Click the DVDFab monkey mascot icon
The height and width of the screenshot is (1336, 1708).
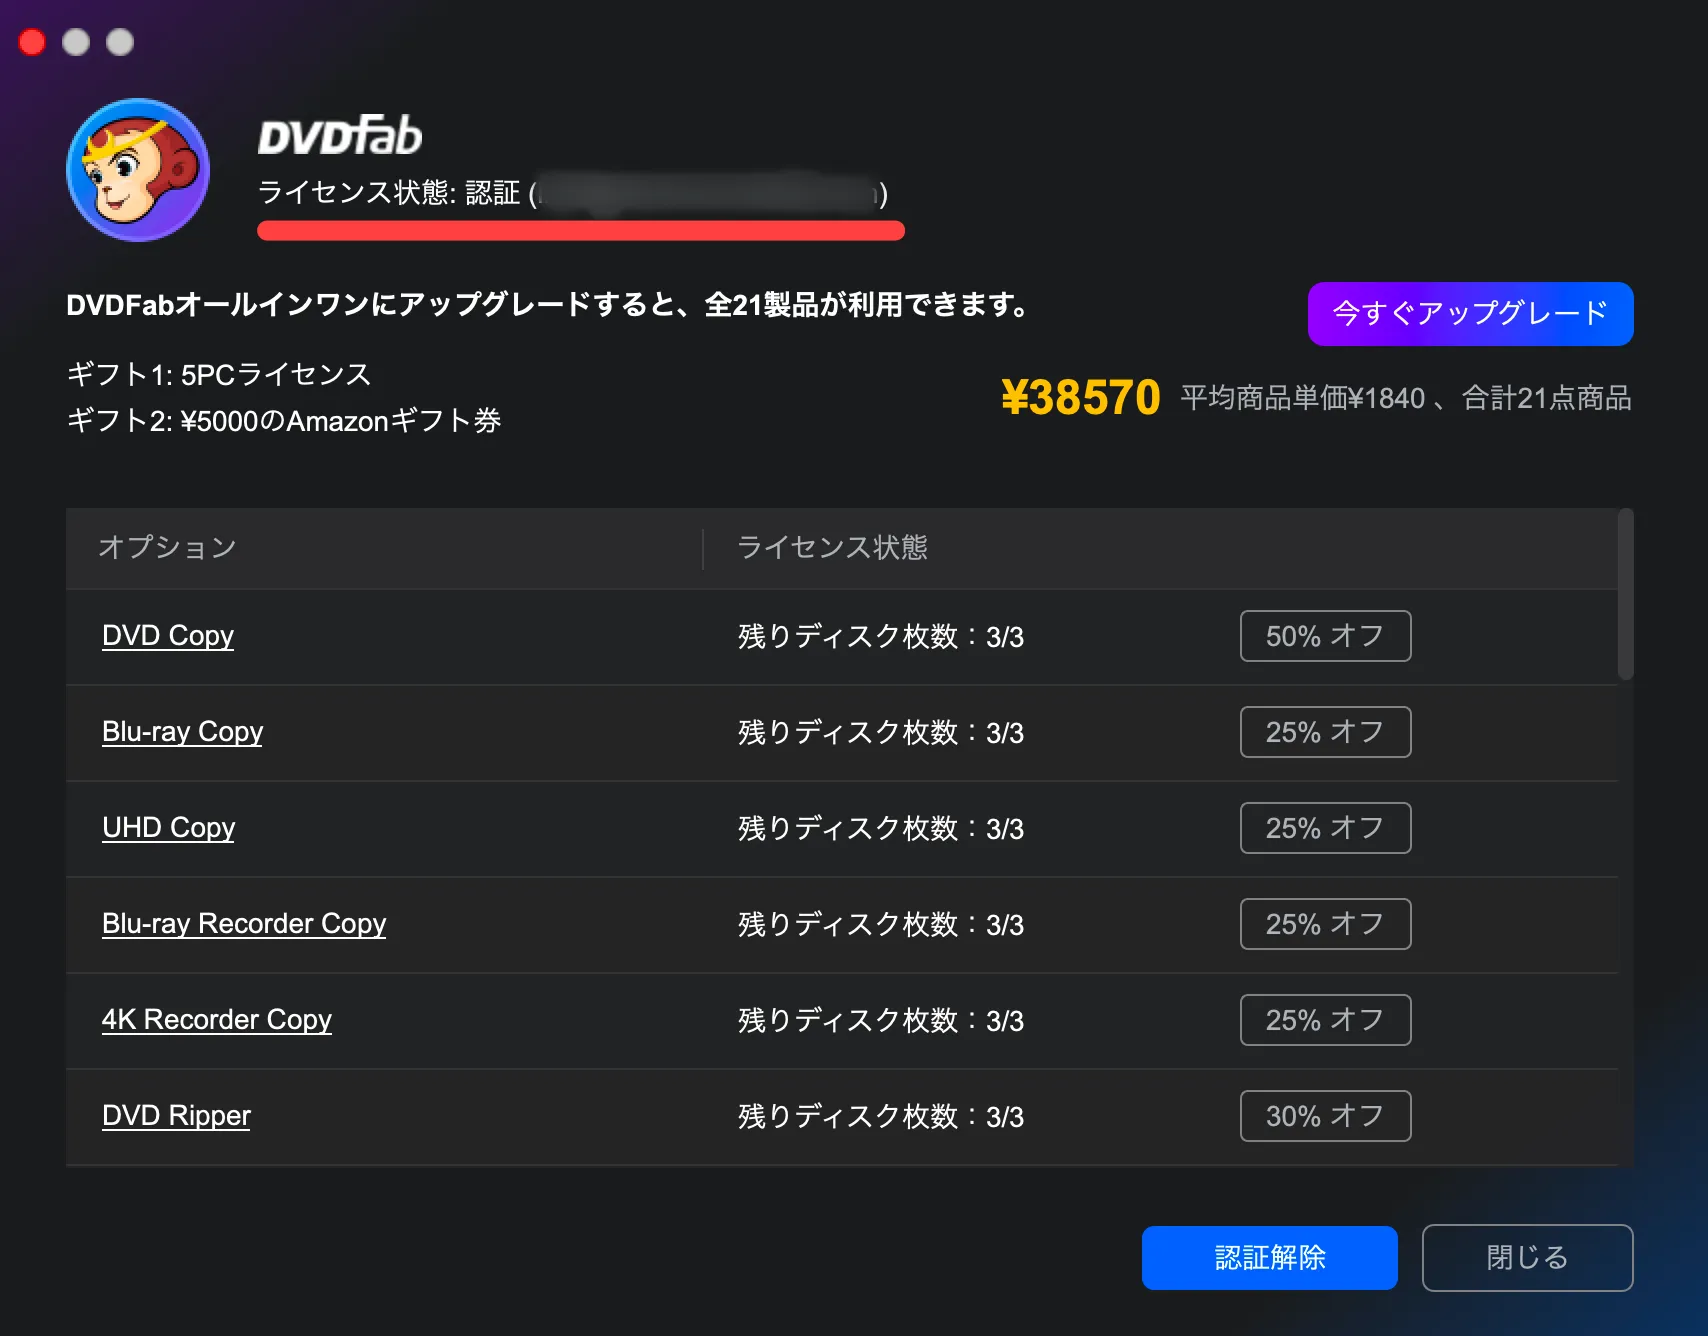(138, 170)
